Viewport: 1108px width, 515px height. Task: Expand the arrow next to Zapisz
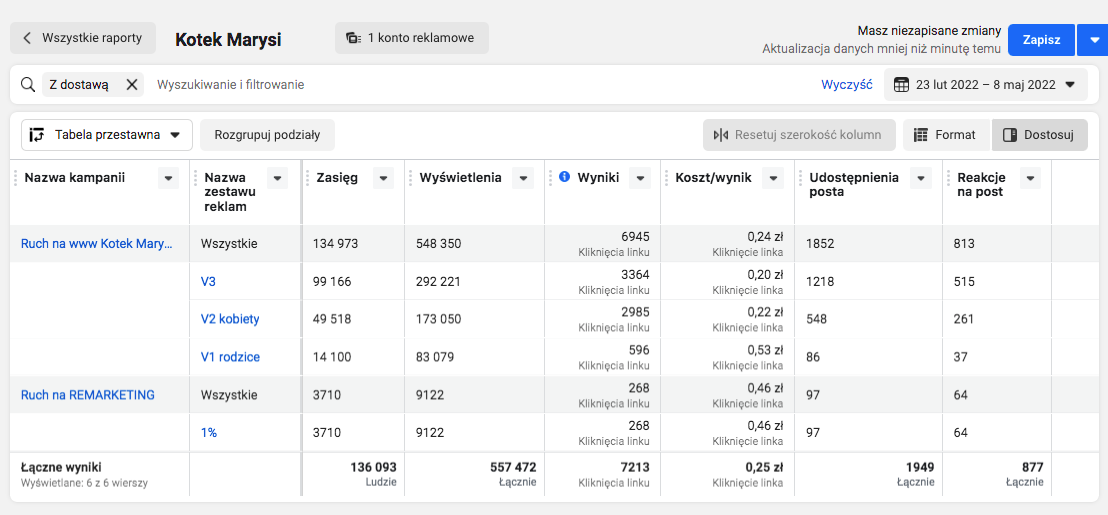(x=1092, y=40)
